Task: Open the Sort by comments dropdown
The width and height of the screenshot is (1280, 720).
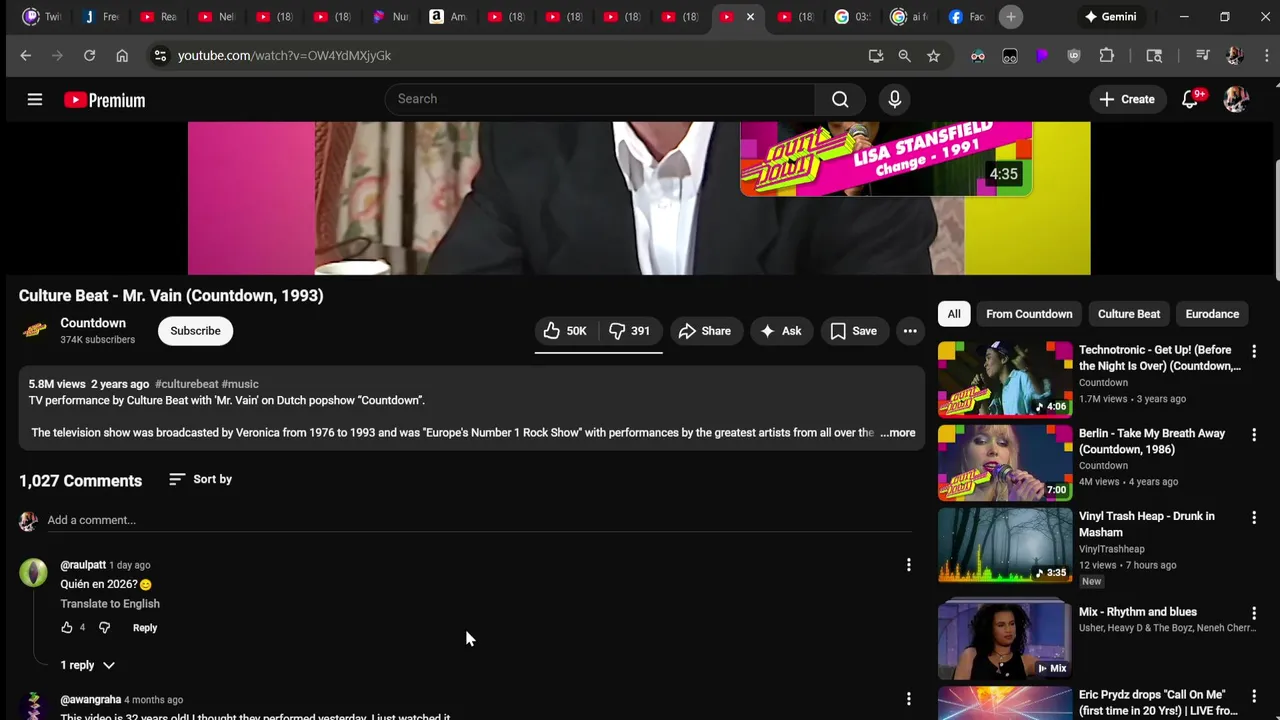Action: click(x=200, y=479)
